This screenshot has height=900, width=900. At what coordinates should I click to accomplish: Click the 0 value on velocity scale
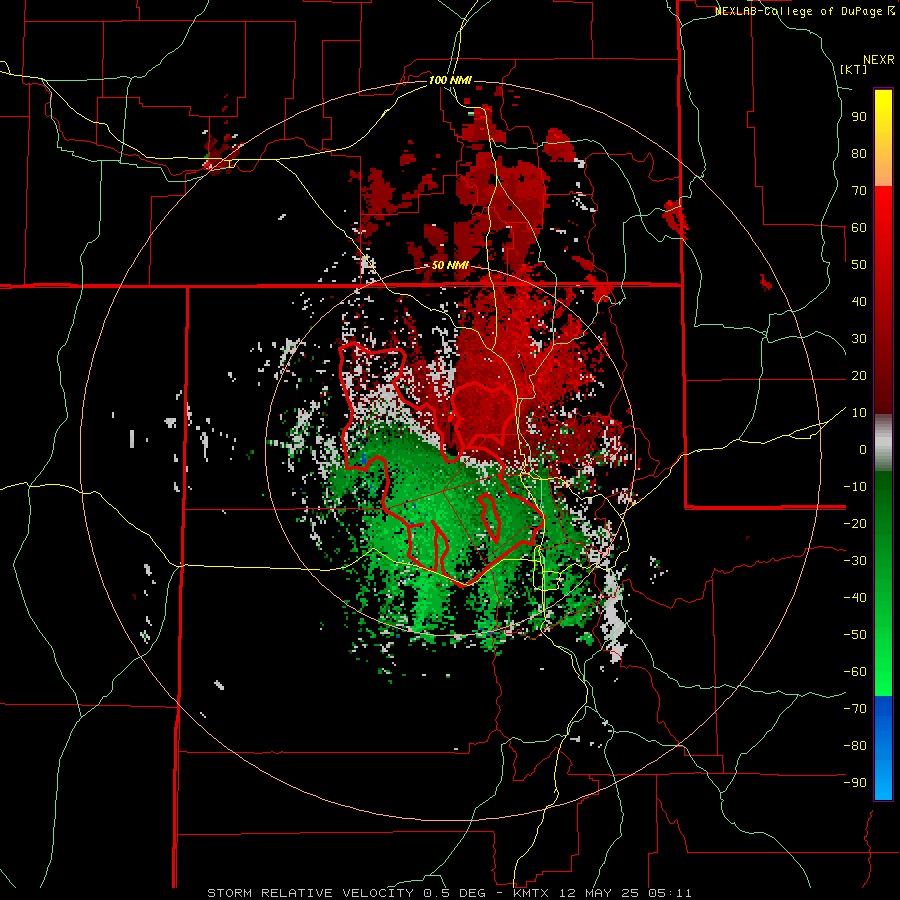point(863,449)
